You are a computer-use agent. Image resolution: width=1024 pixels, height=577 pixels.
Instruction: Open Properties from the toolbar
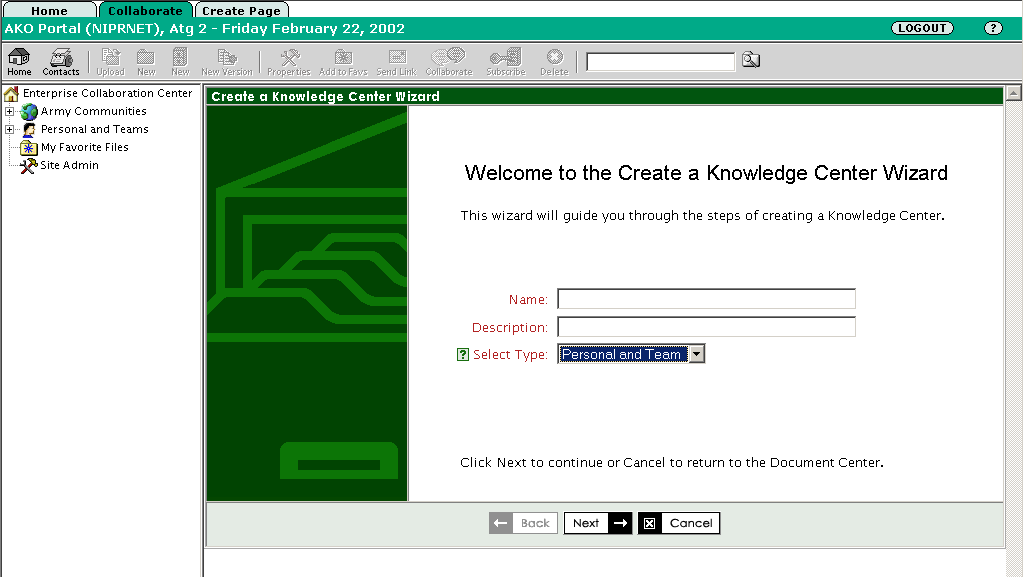coord(289,58)
